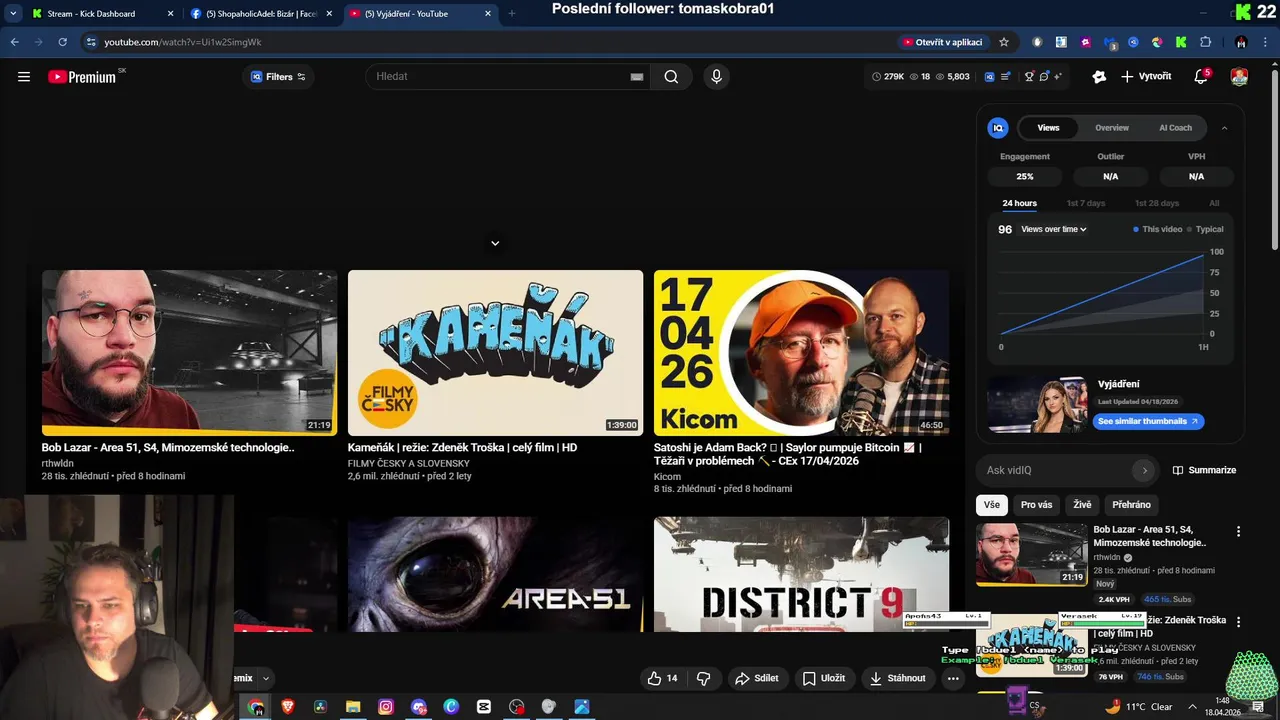Open rthwldn channel link under grid video

coord(58,463)
